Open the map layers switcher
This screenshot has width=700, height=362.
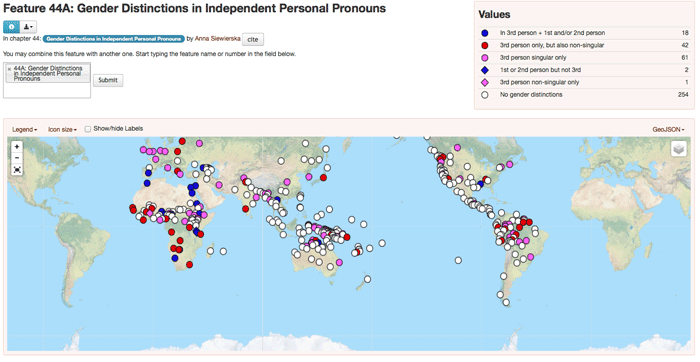pos(679,149)
